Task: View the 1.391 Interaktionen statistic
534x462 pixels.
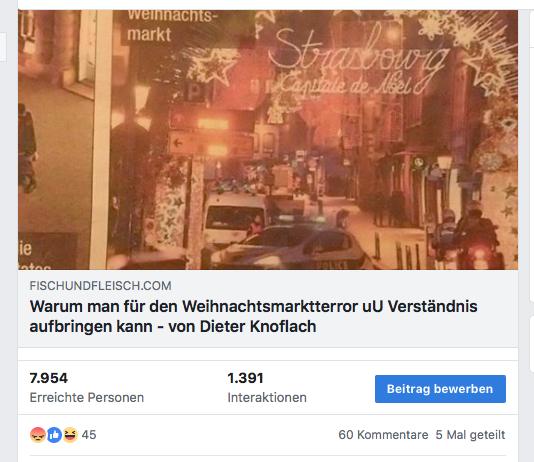Action: pyautogui.click(x=267, y=387)
